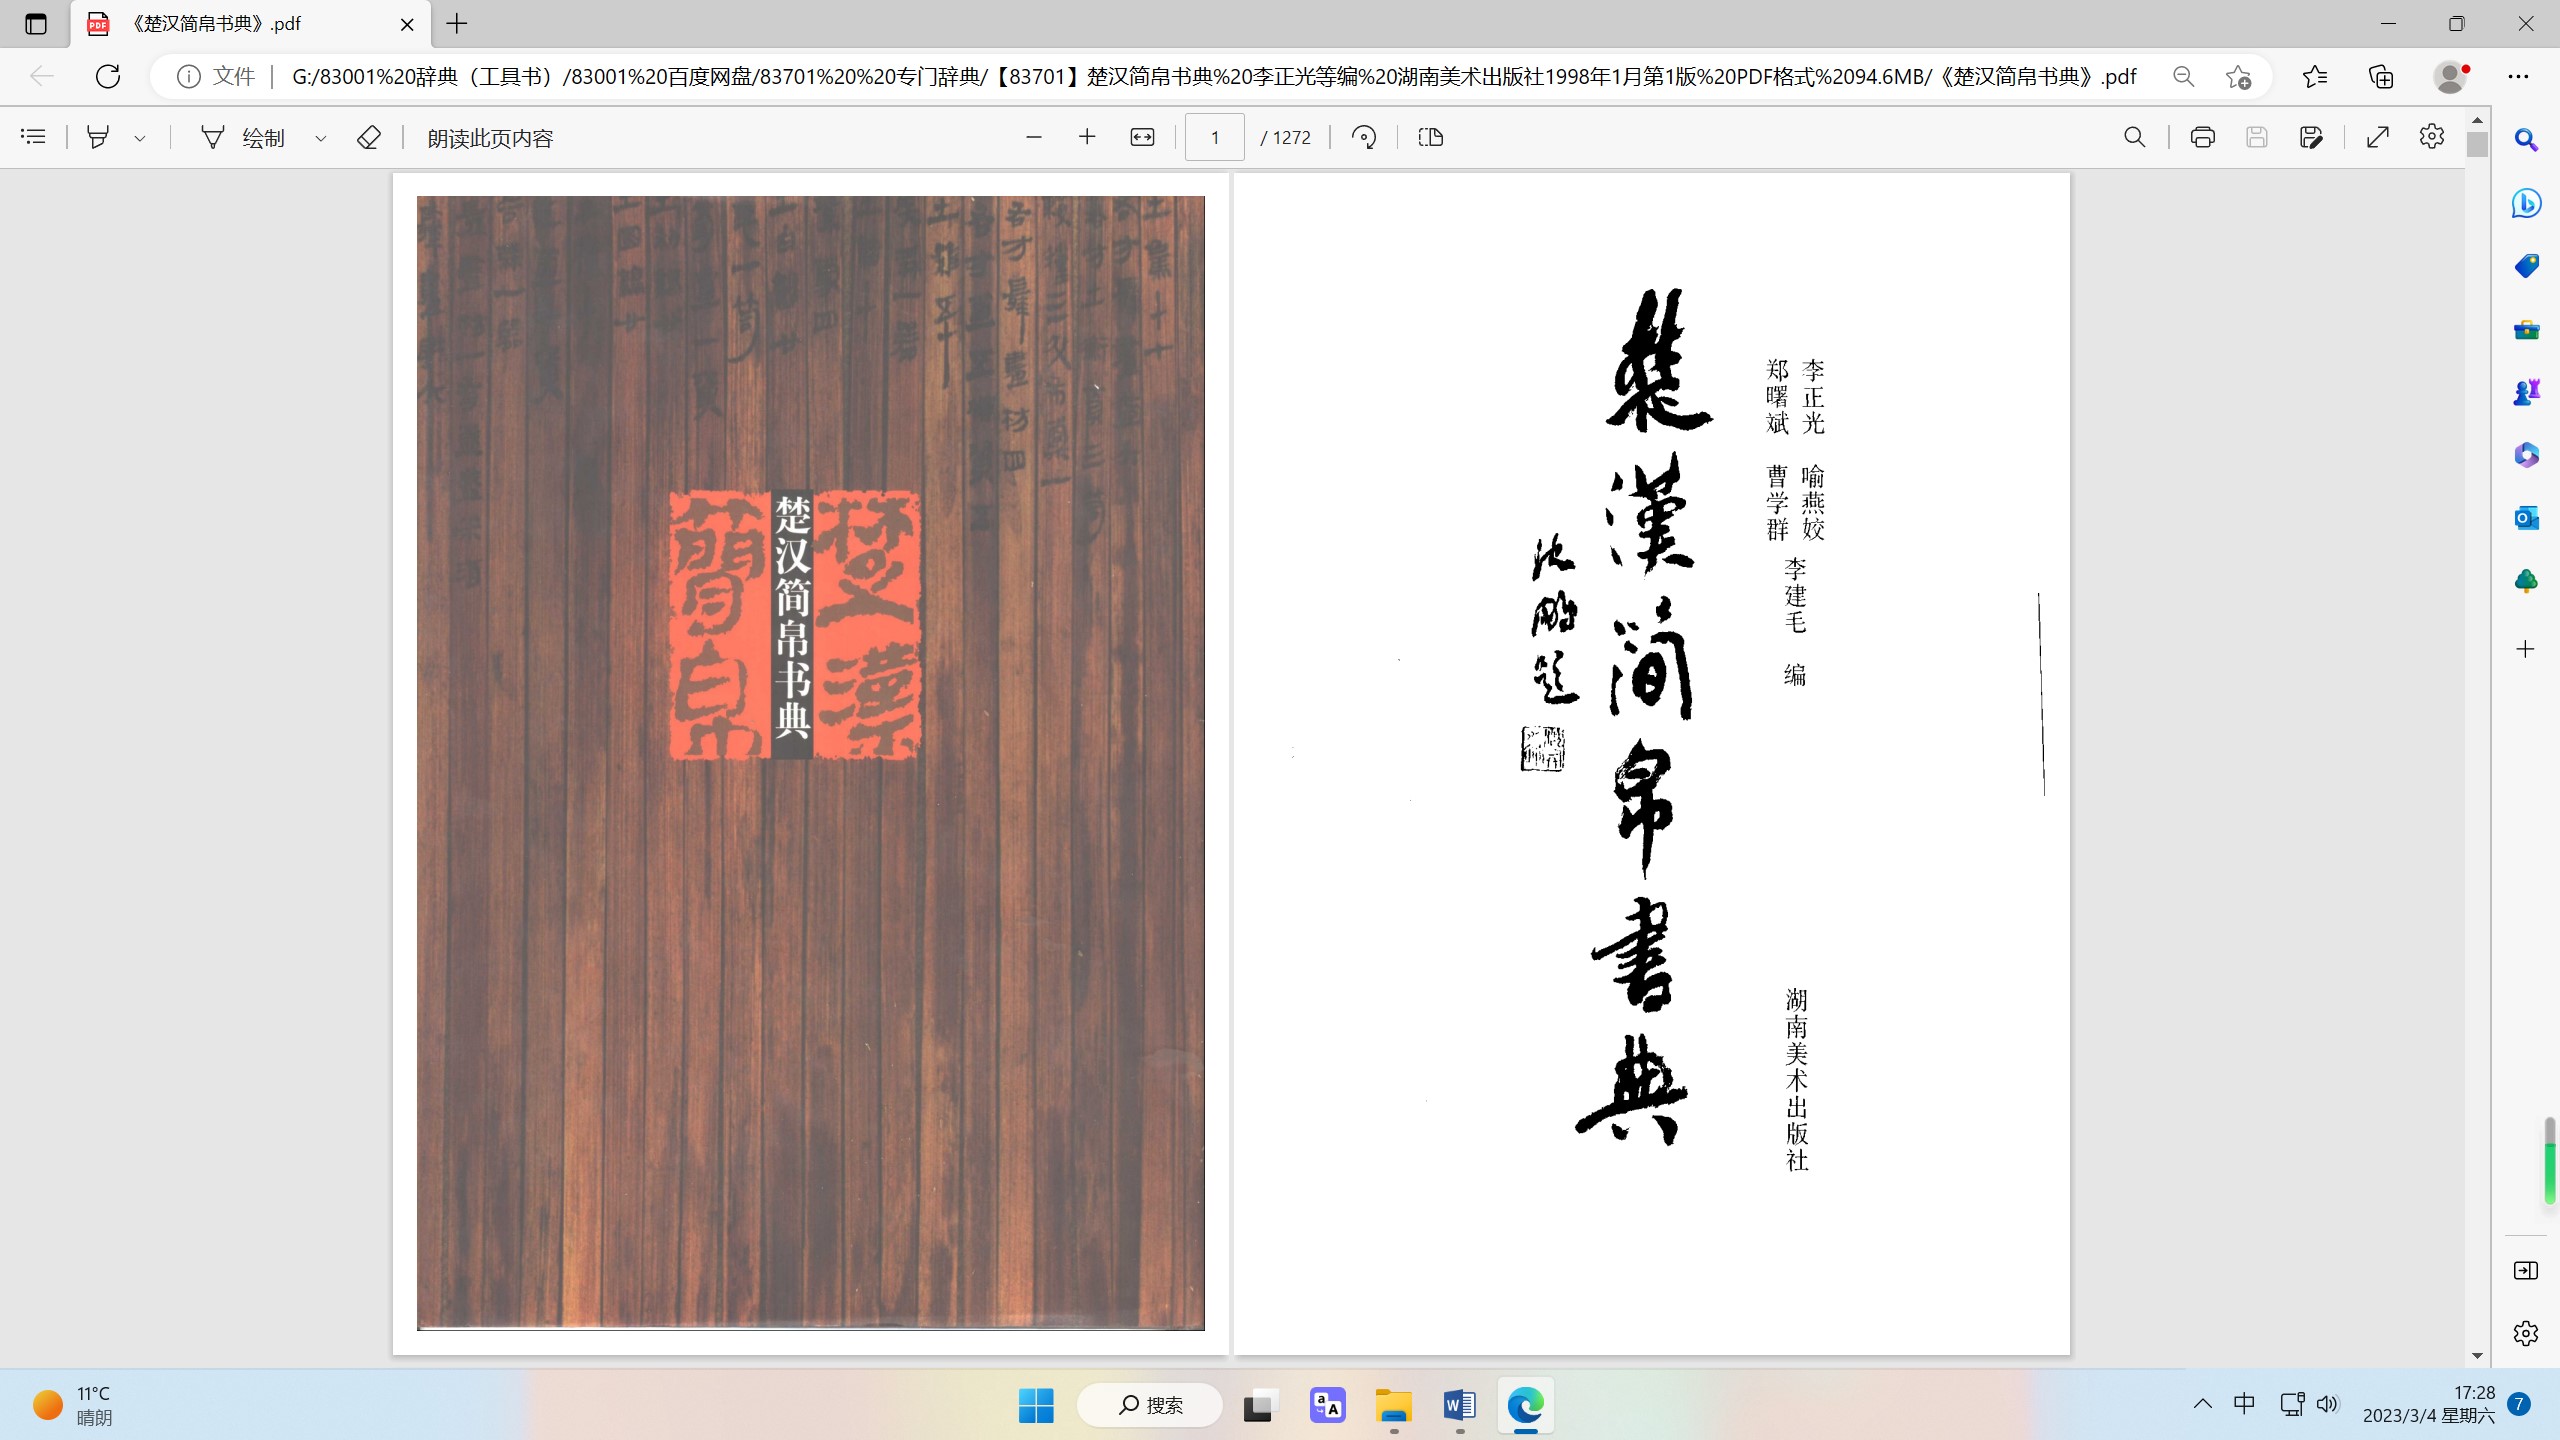Viewport: 2560px width, 1440px height.
Task: Open File Explorer from taskbar
Action: [1393, 1405]
